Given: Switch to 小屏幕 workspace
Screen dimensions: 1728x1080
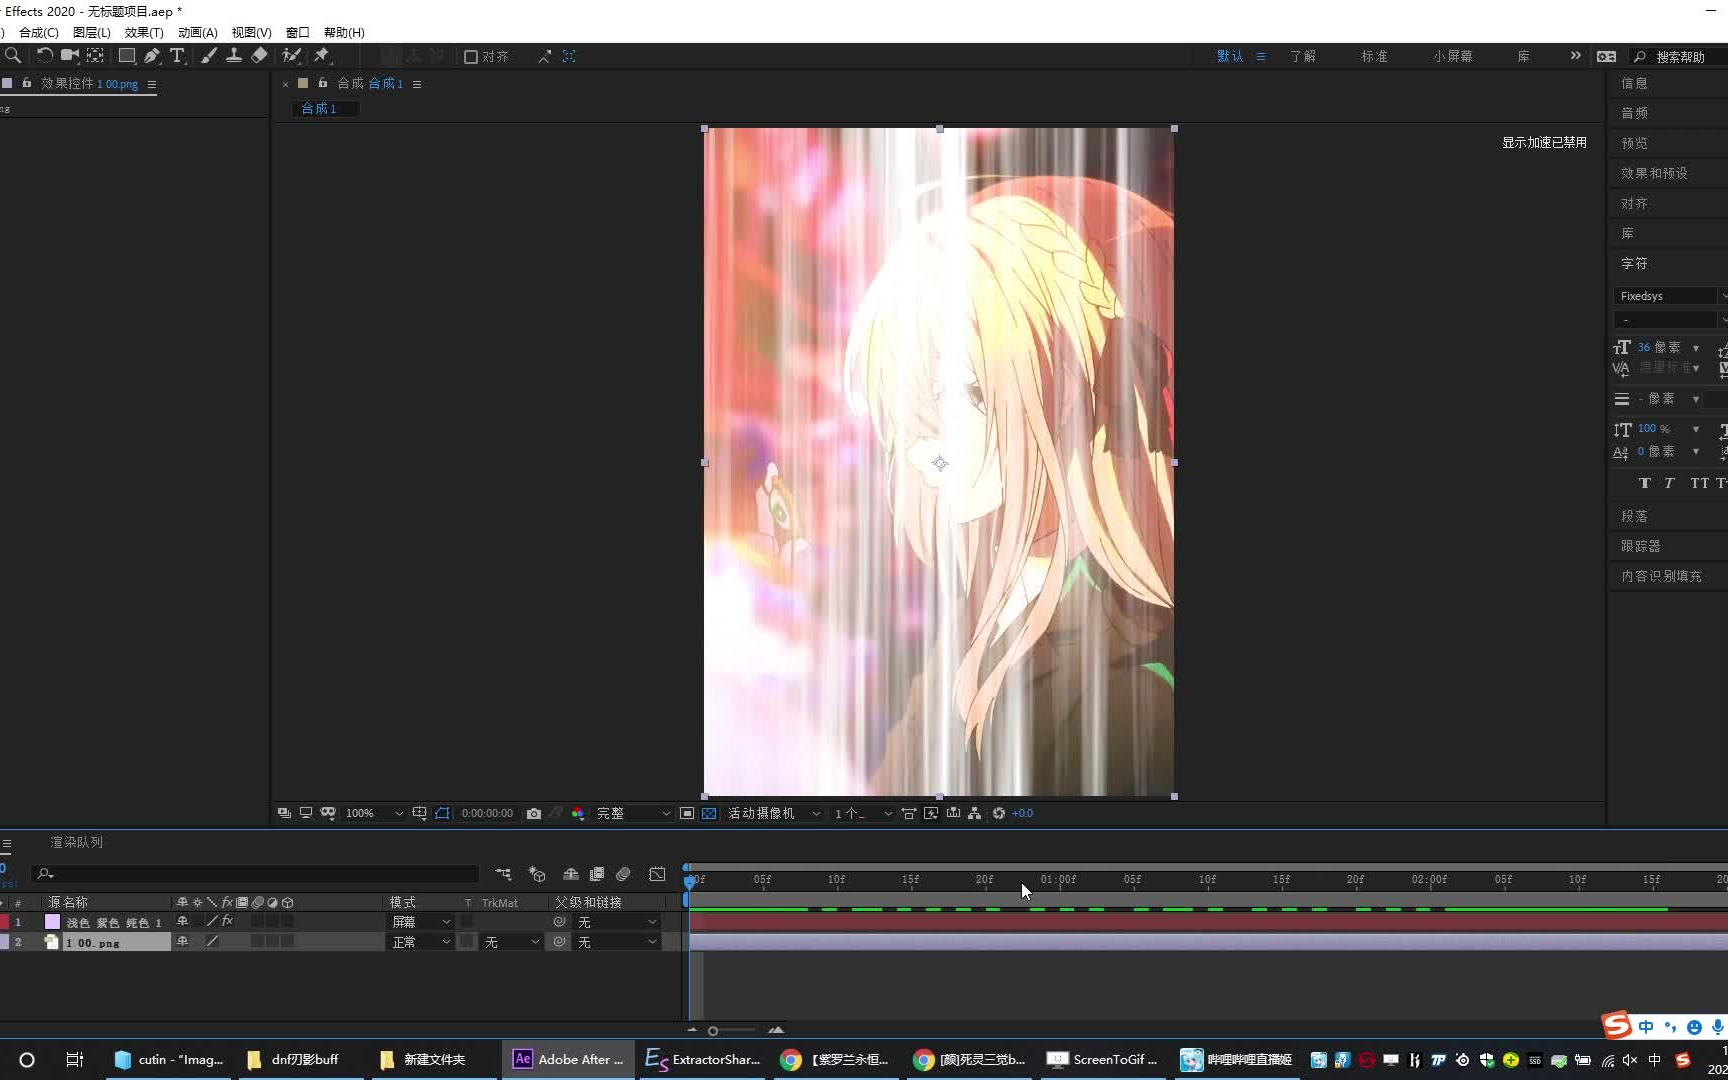Looking at the screenshot, I should (1452, 57).
